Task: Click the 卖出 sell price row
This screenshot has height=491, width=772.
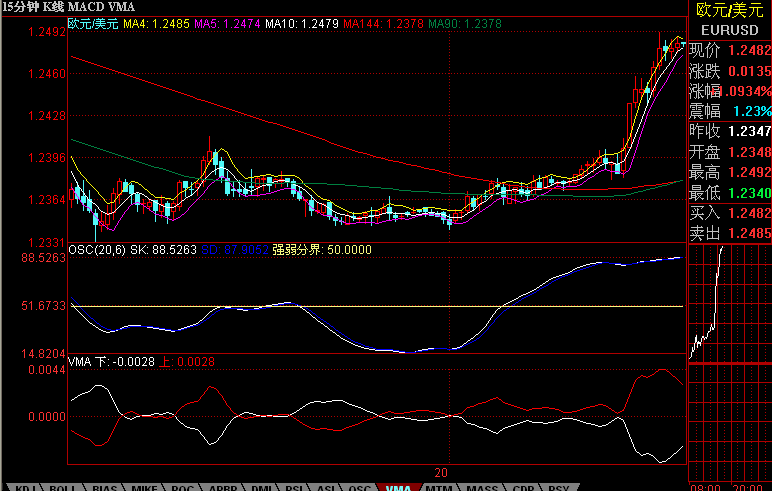Action: click(x=730, y=232)
